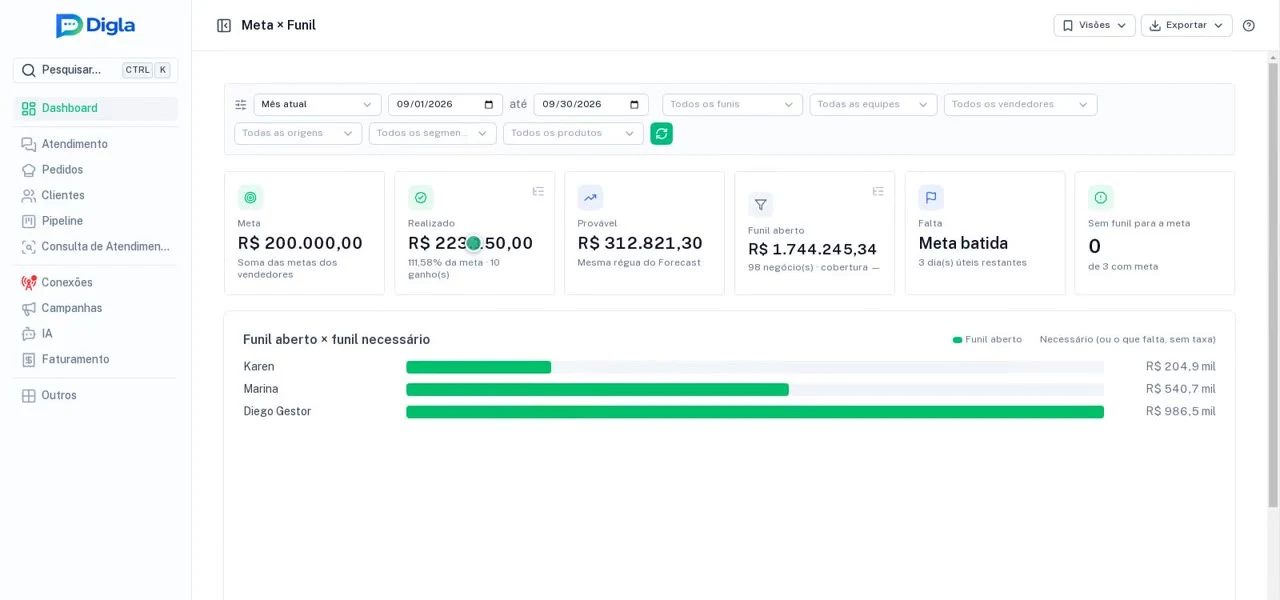
Task: Open Conexões in the sidebar
Action: coord(96,283)
